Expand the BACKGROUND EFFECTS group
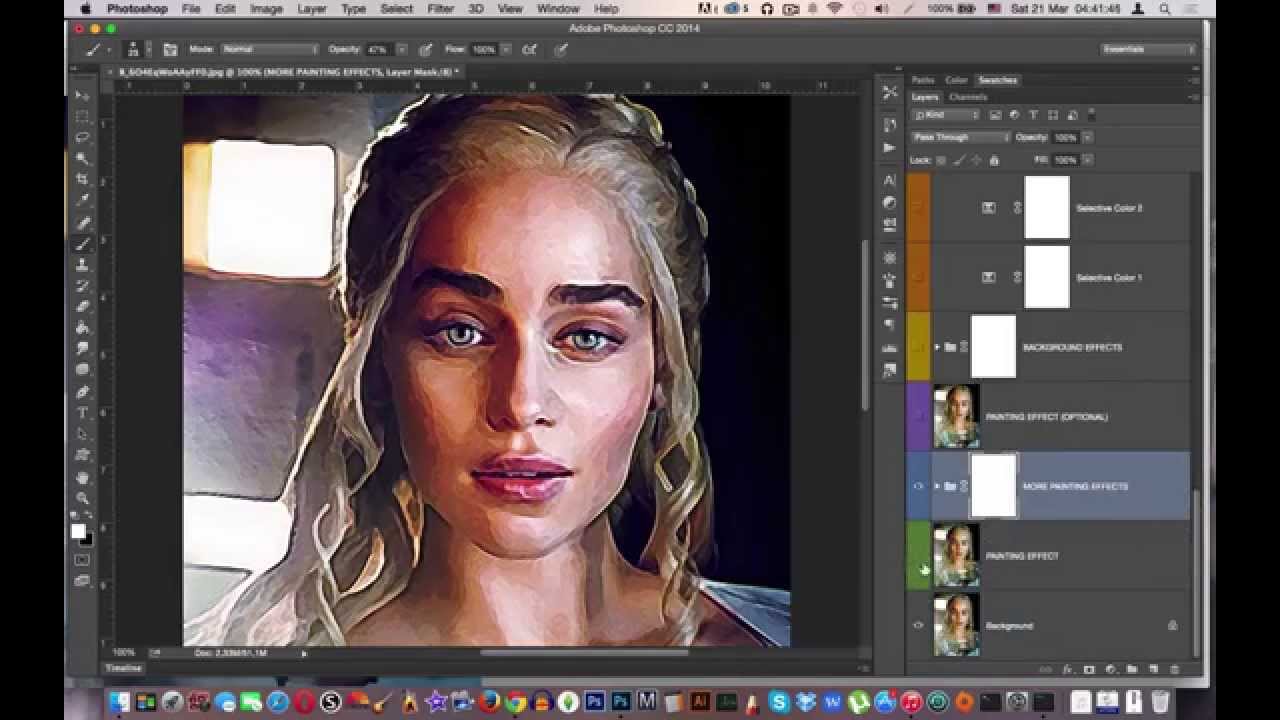 937,347
